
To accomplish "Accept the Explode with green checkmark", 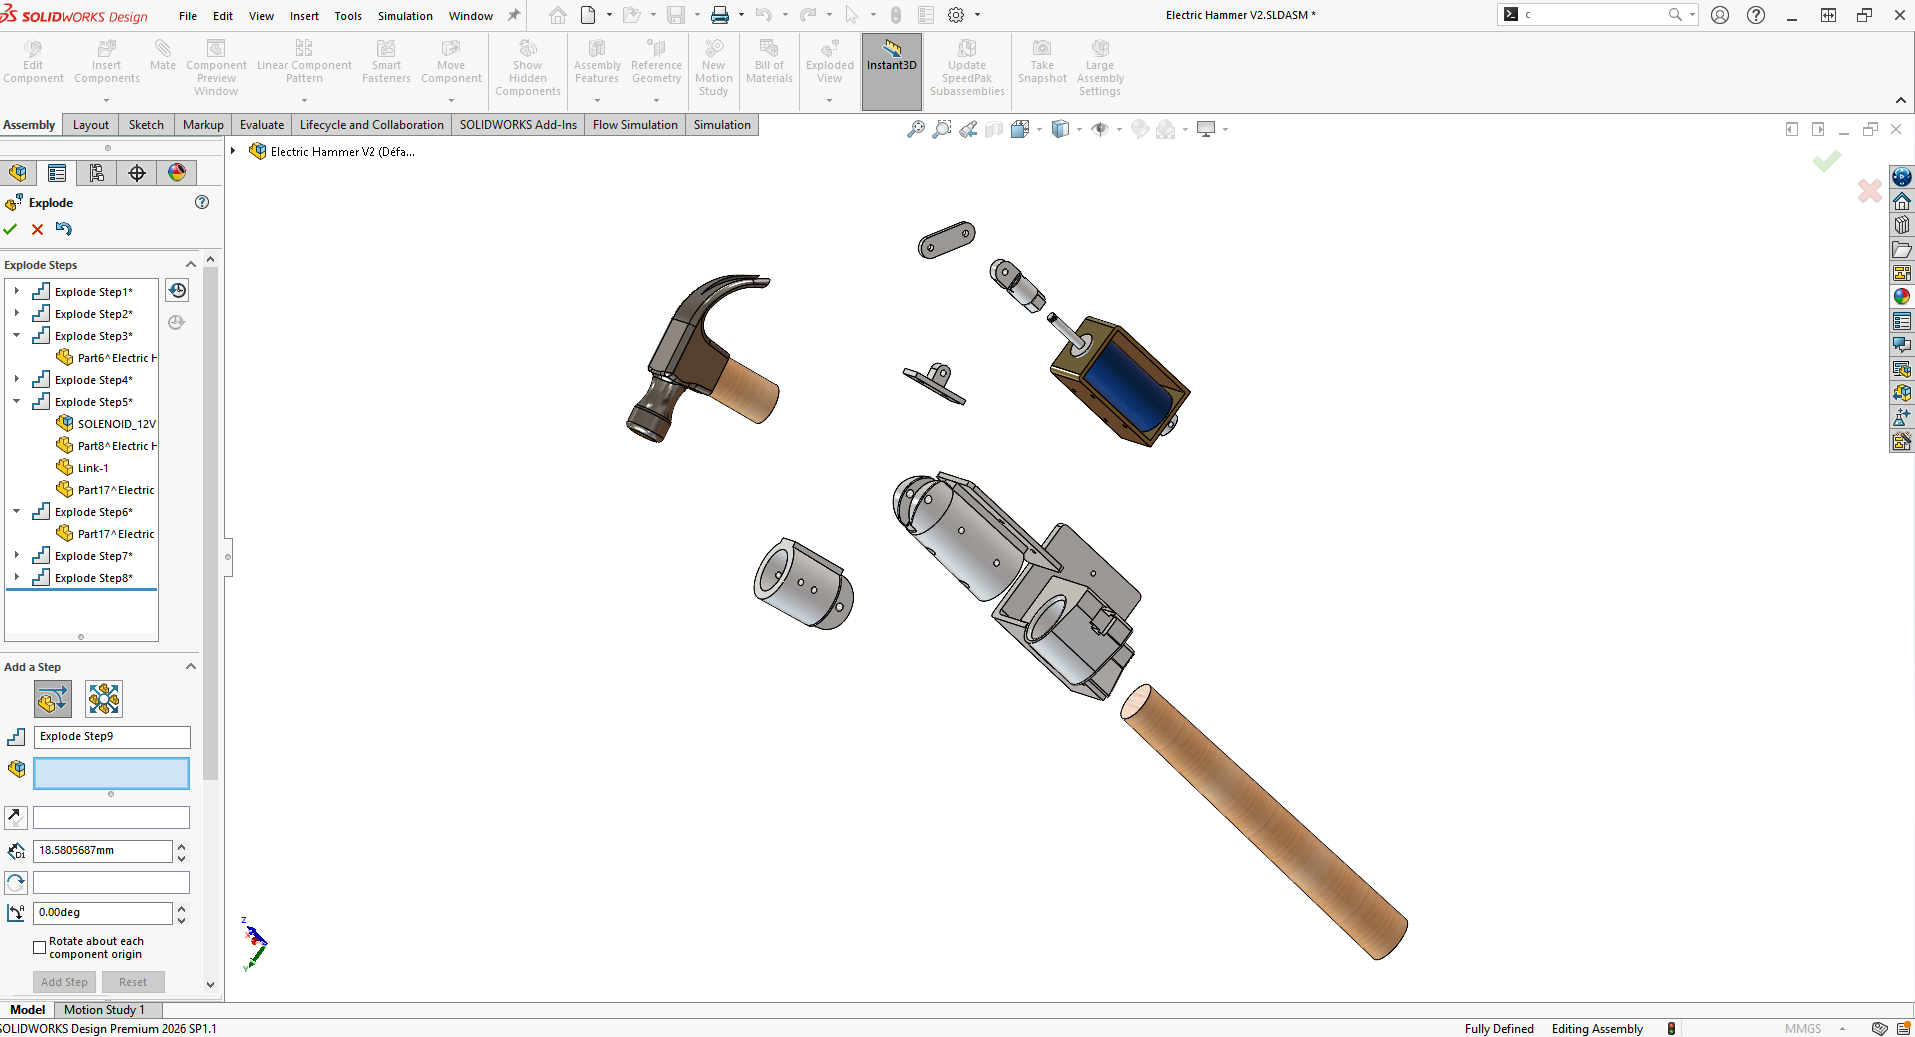I will click(10, 229).
